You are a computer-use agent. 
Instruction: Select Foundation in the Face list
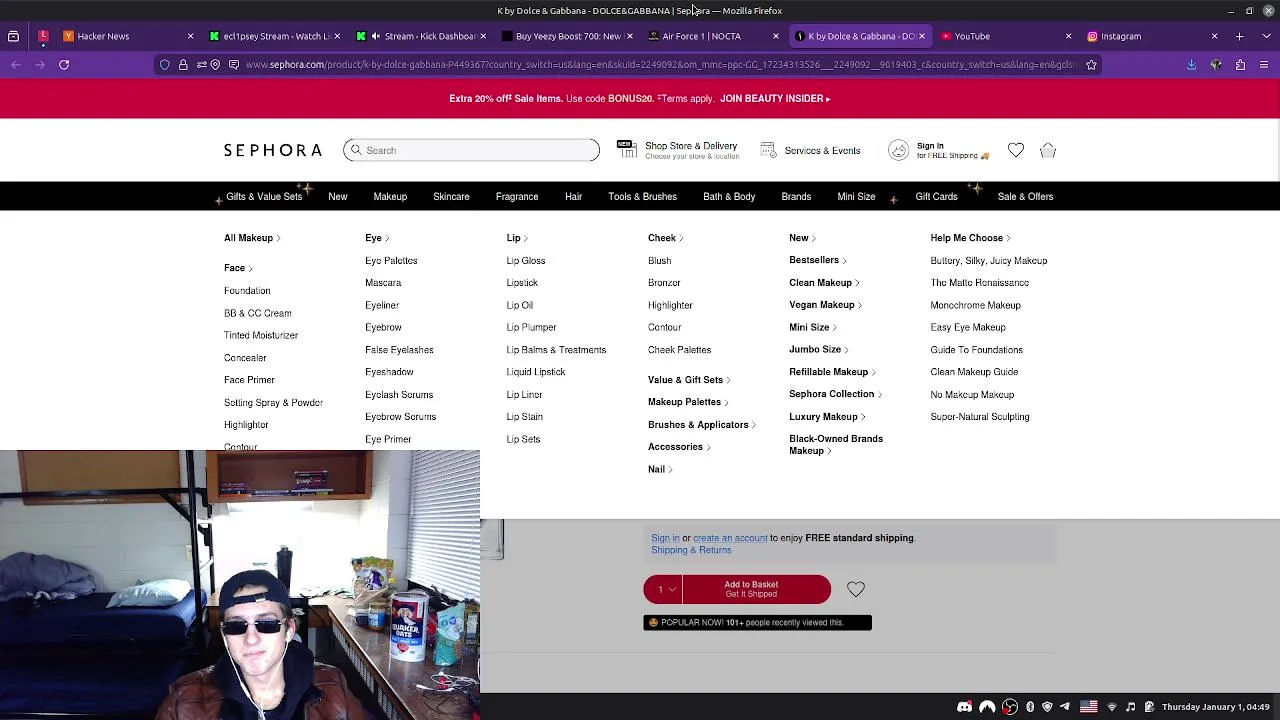tap(247, 291)
